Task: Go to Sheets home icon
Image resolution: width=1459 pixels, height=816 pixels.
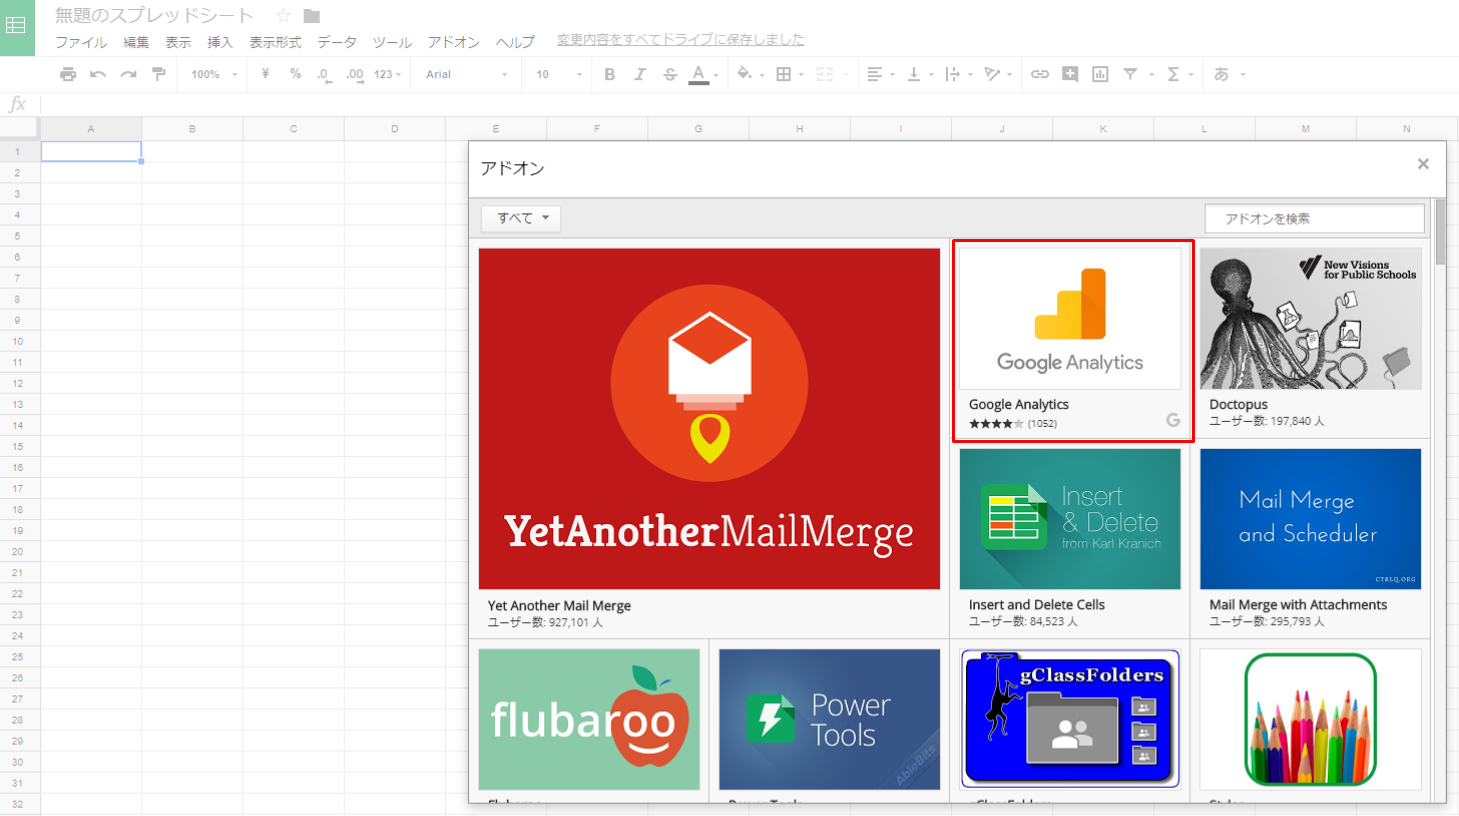Action: coord(17,27)
